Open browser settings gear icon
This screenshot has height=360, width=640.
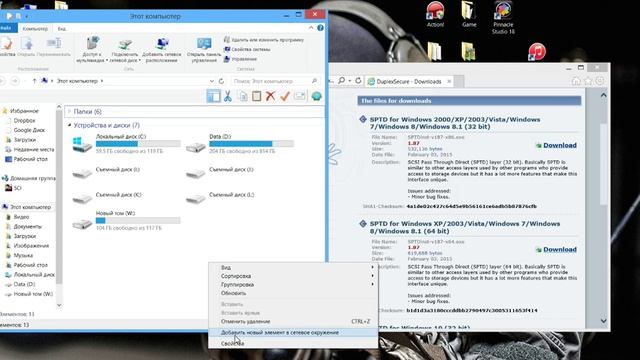coord(600,81)
